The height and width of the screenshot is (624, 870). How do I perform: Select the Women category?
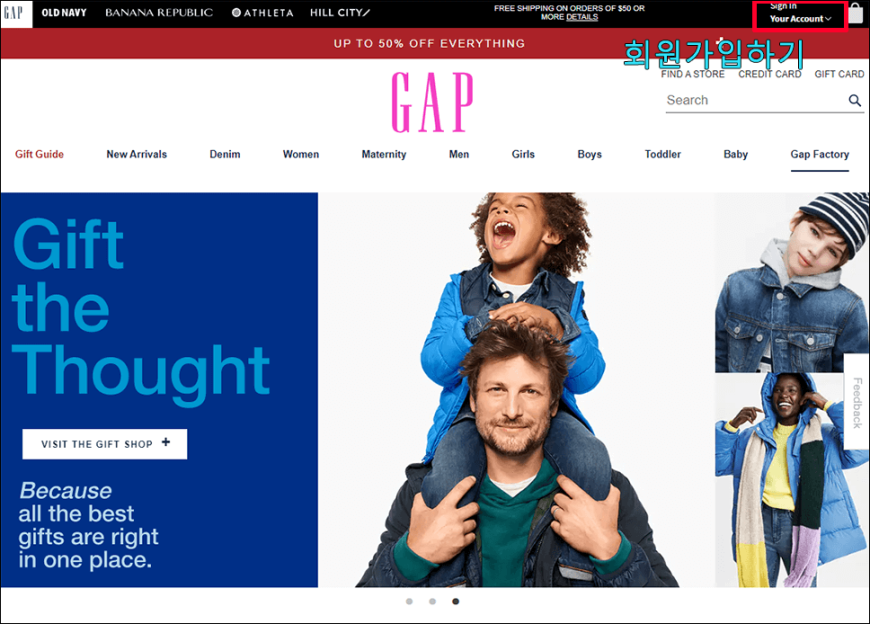click(x=301, y=154)
